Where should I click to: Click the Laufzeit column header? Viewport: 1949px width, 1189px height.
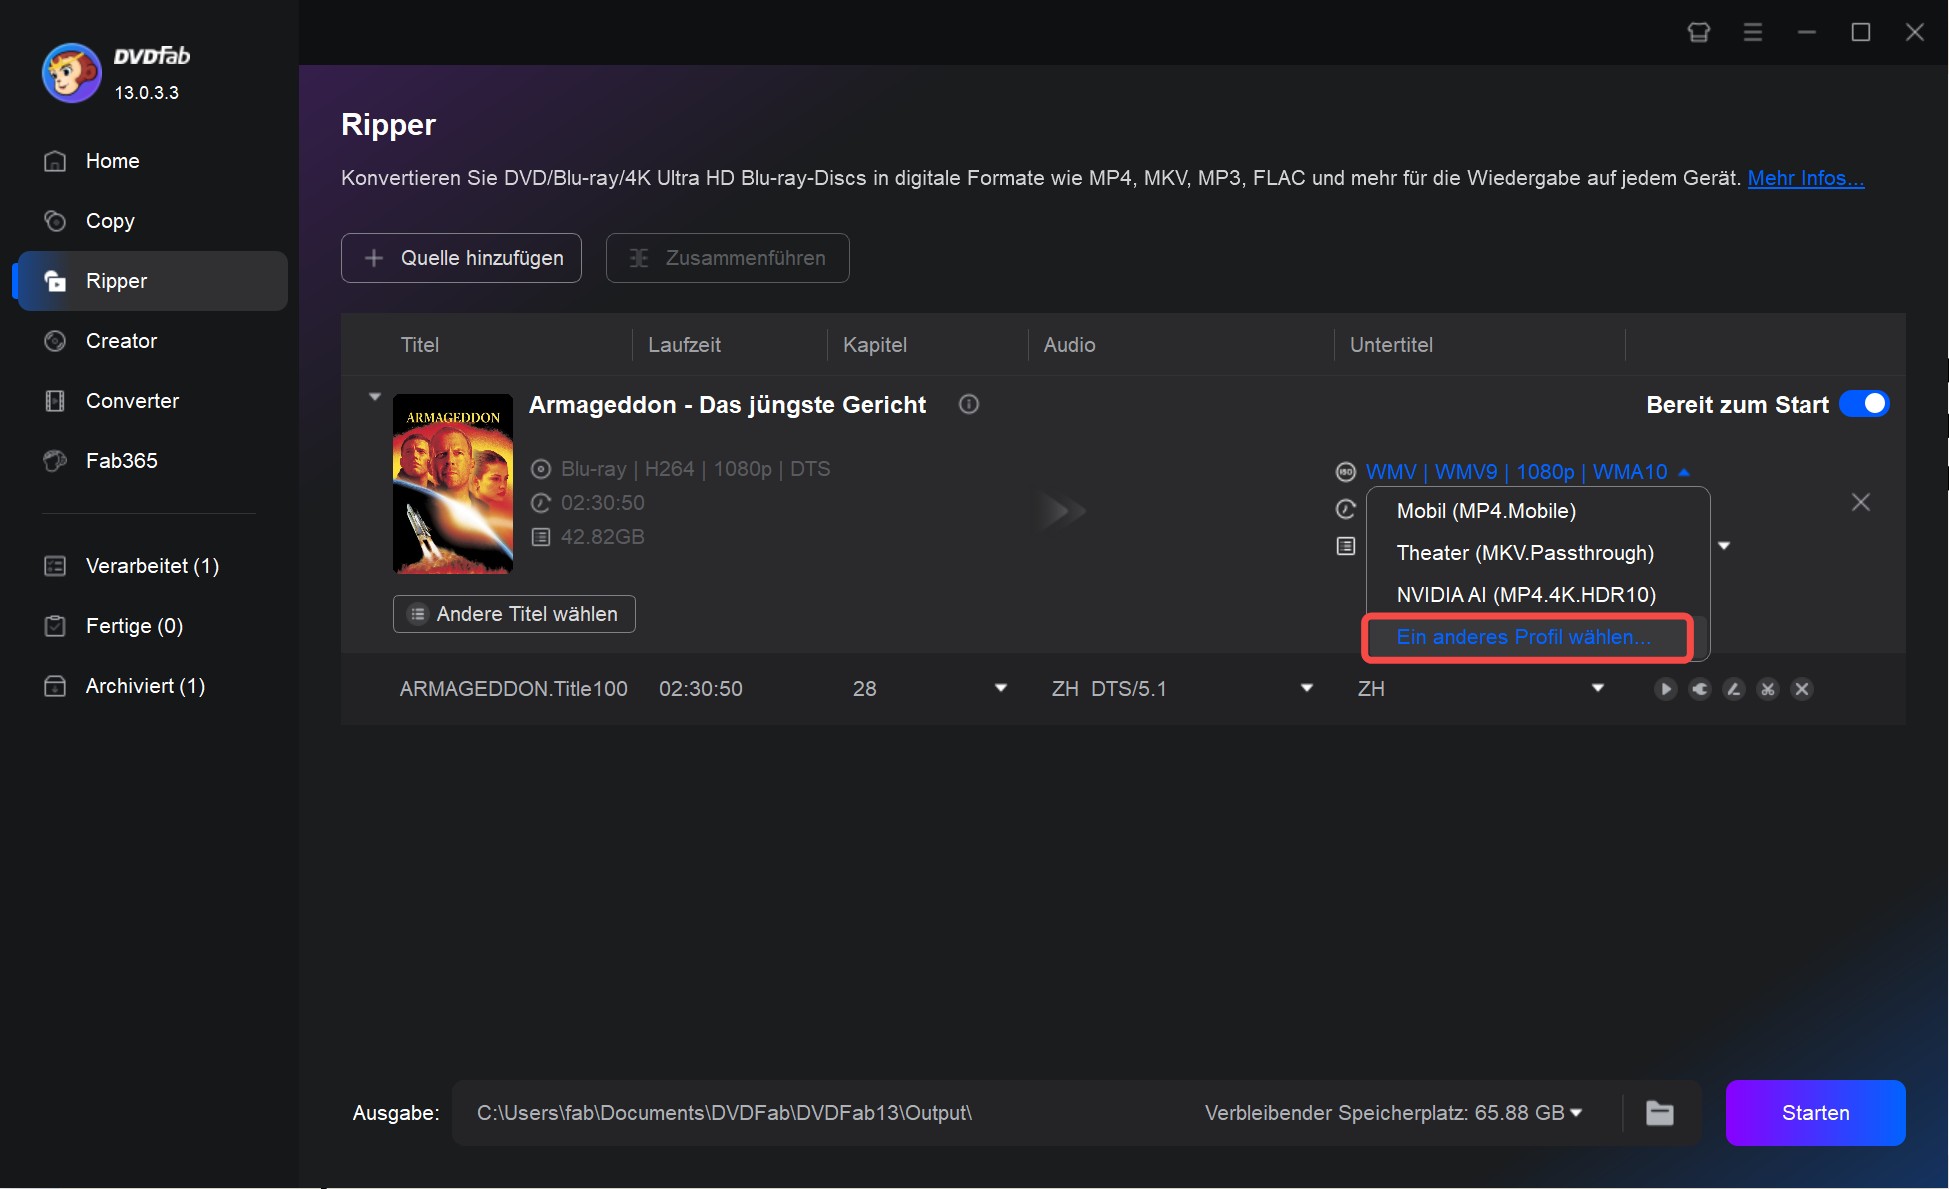(x=684, y=345)
